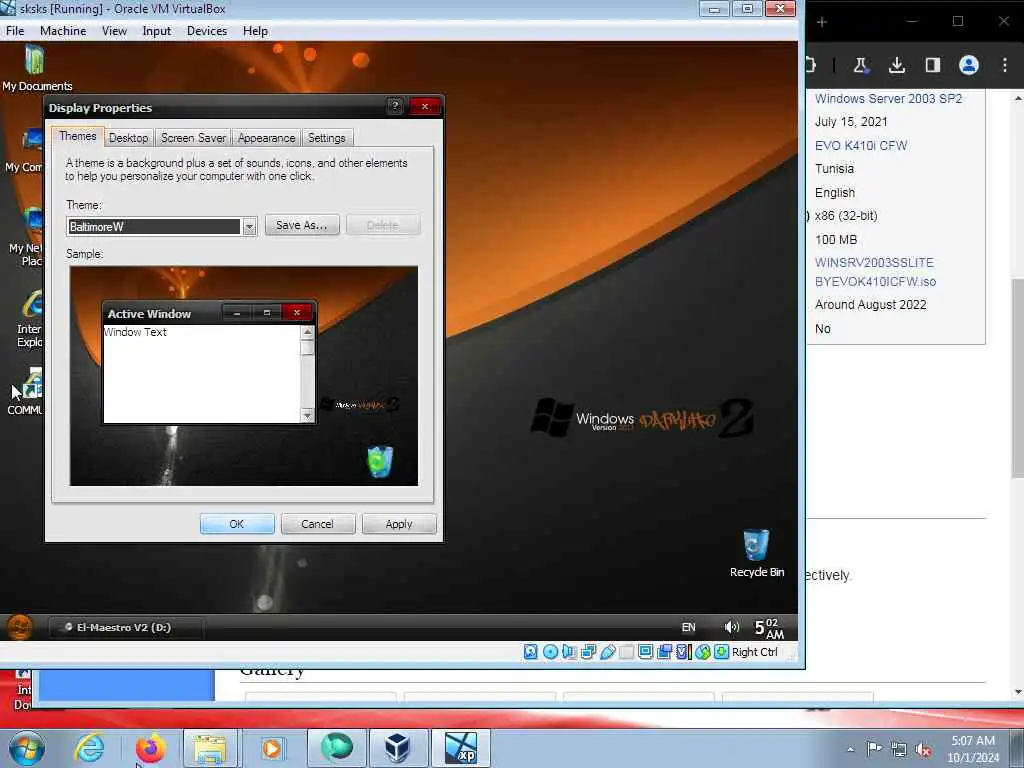Open Windows Media Player from host taskbar

(x=272, y=748)
